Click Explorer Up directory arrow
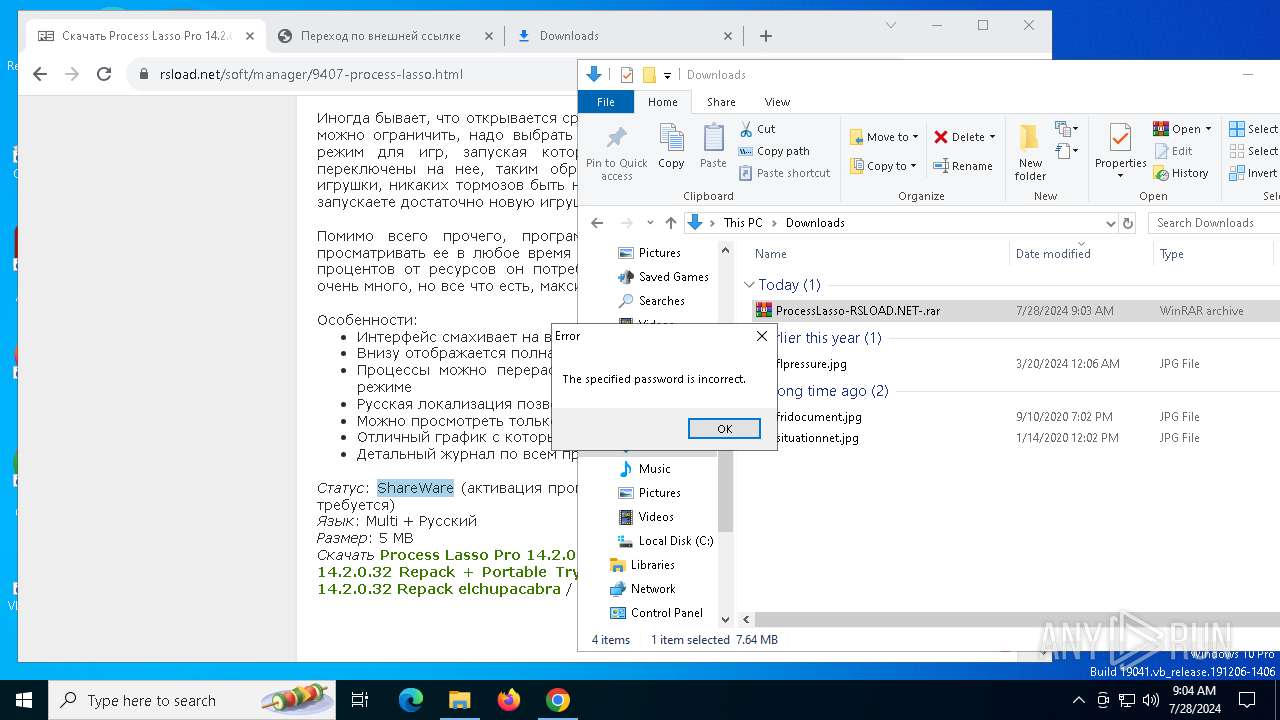 pyautogui.click(x=671, y=223)
